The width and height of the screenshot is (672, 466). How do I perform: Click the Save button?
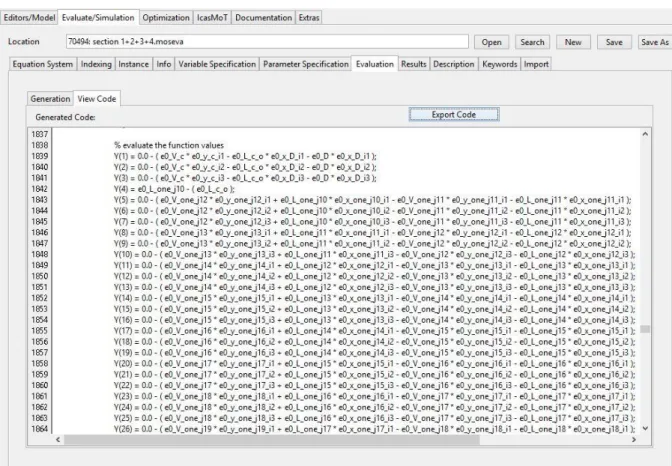coord(614,42)
